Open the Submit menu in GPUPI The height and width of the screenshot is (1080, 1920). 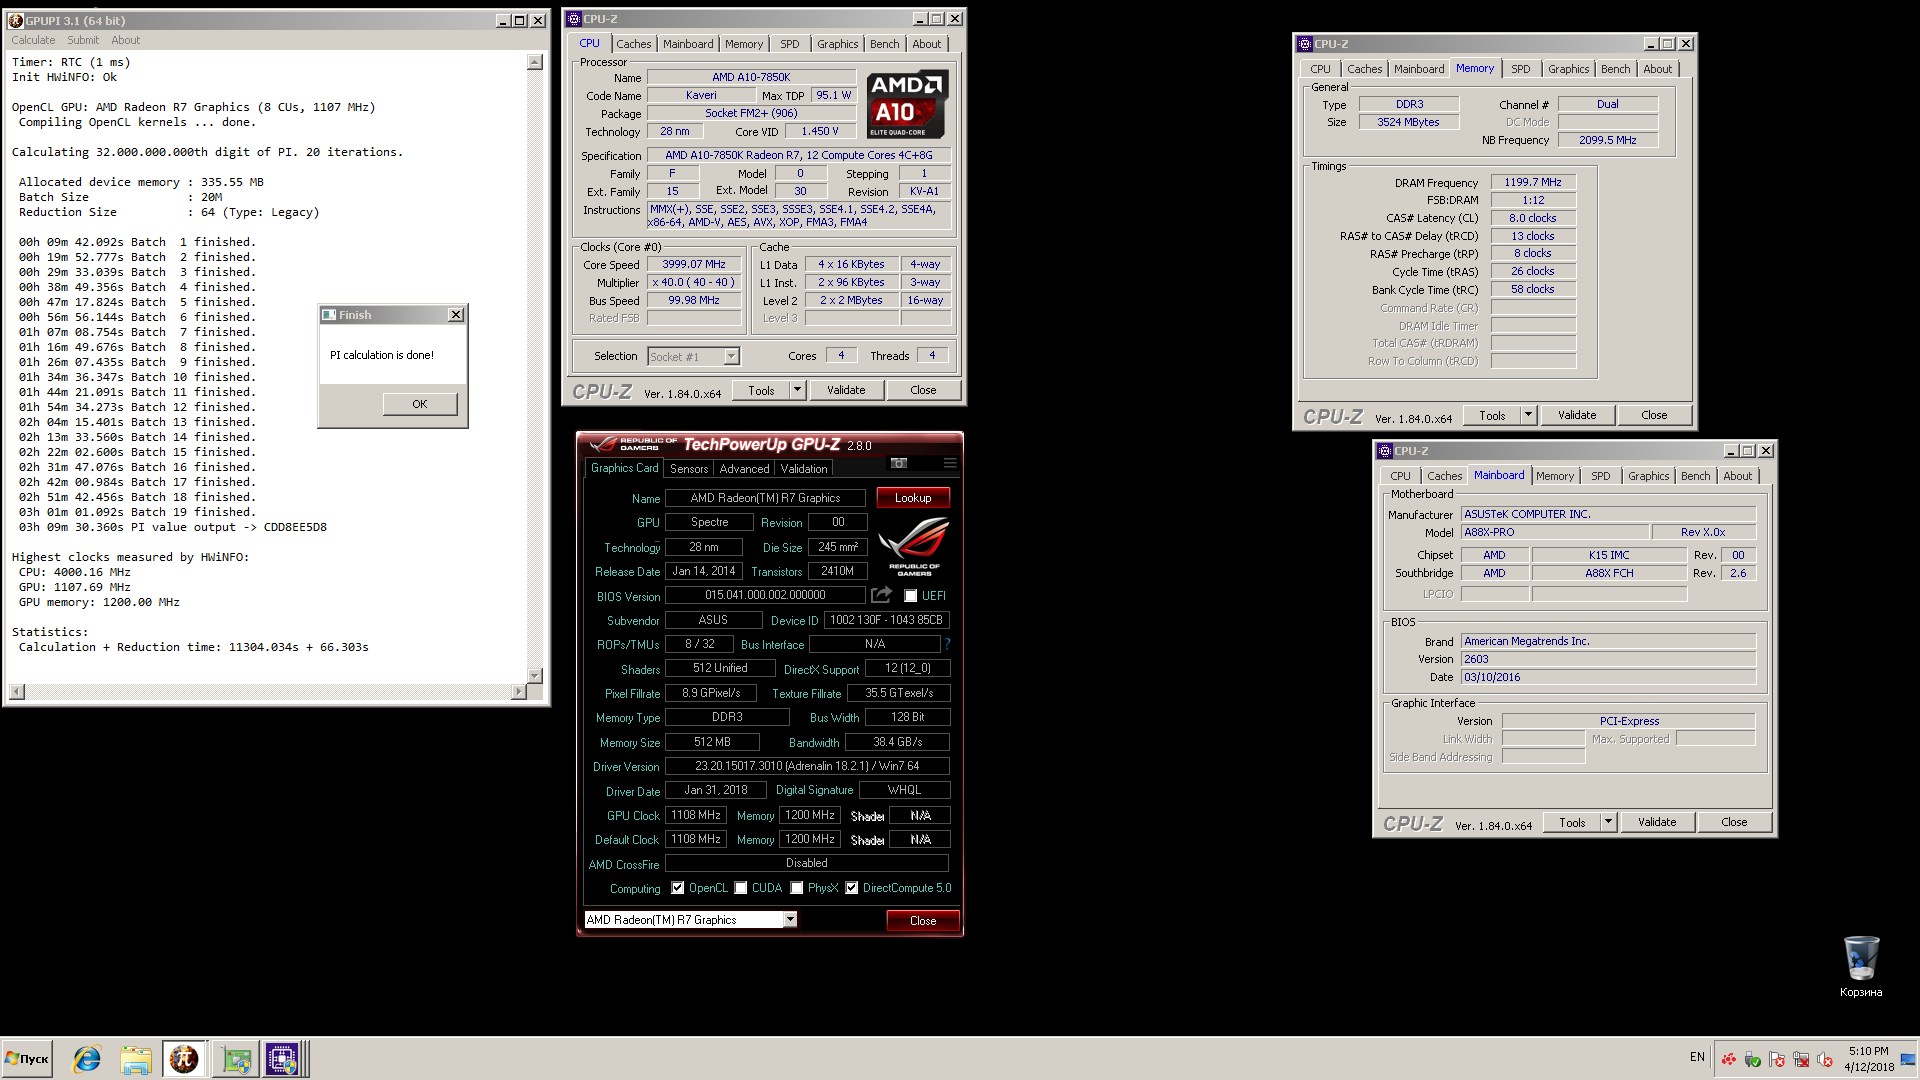click(x=83, y=40)
